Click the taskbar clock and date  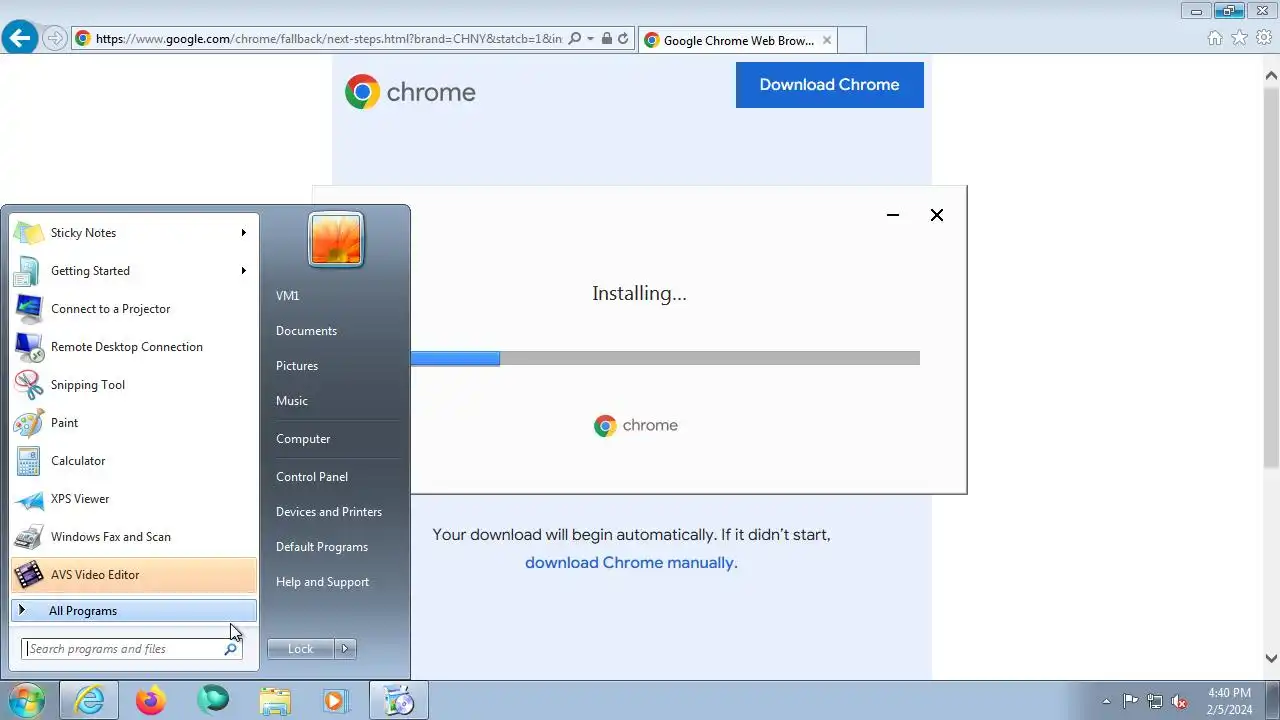(x=1229, y=701)
